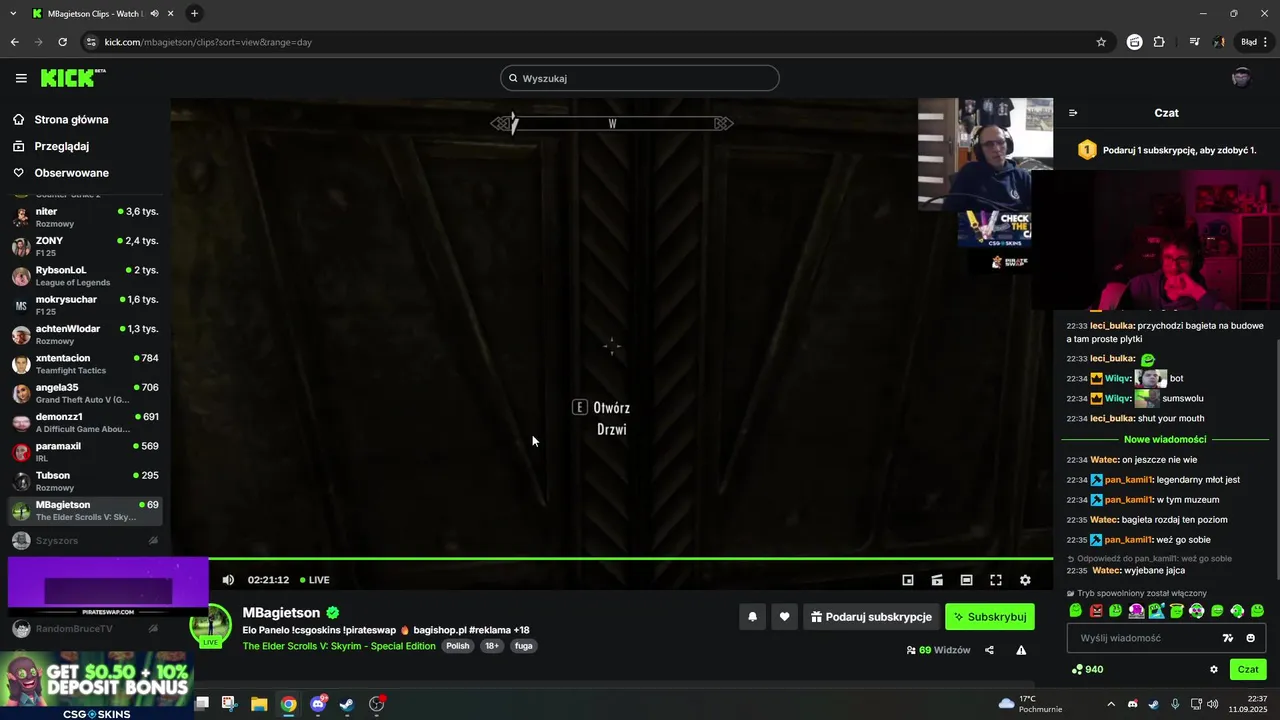Open File Explorer from taskbar
This screenshot has height=720, width=1280.
point(259,704)
